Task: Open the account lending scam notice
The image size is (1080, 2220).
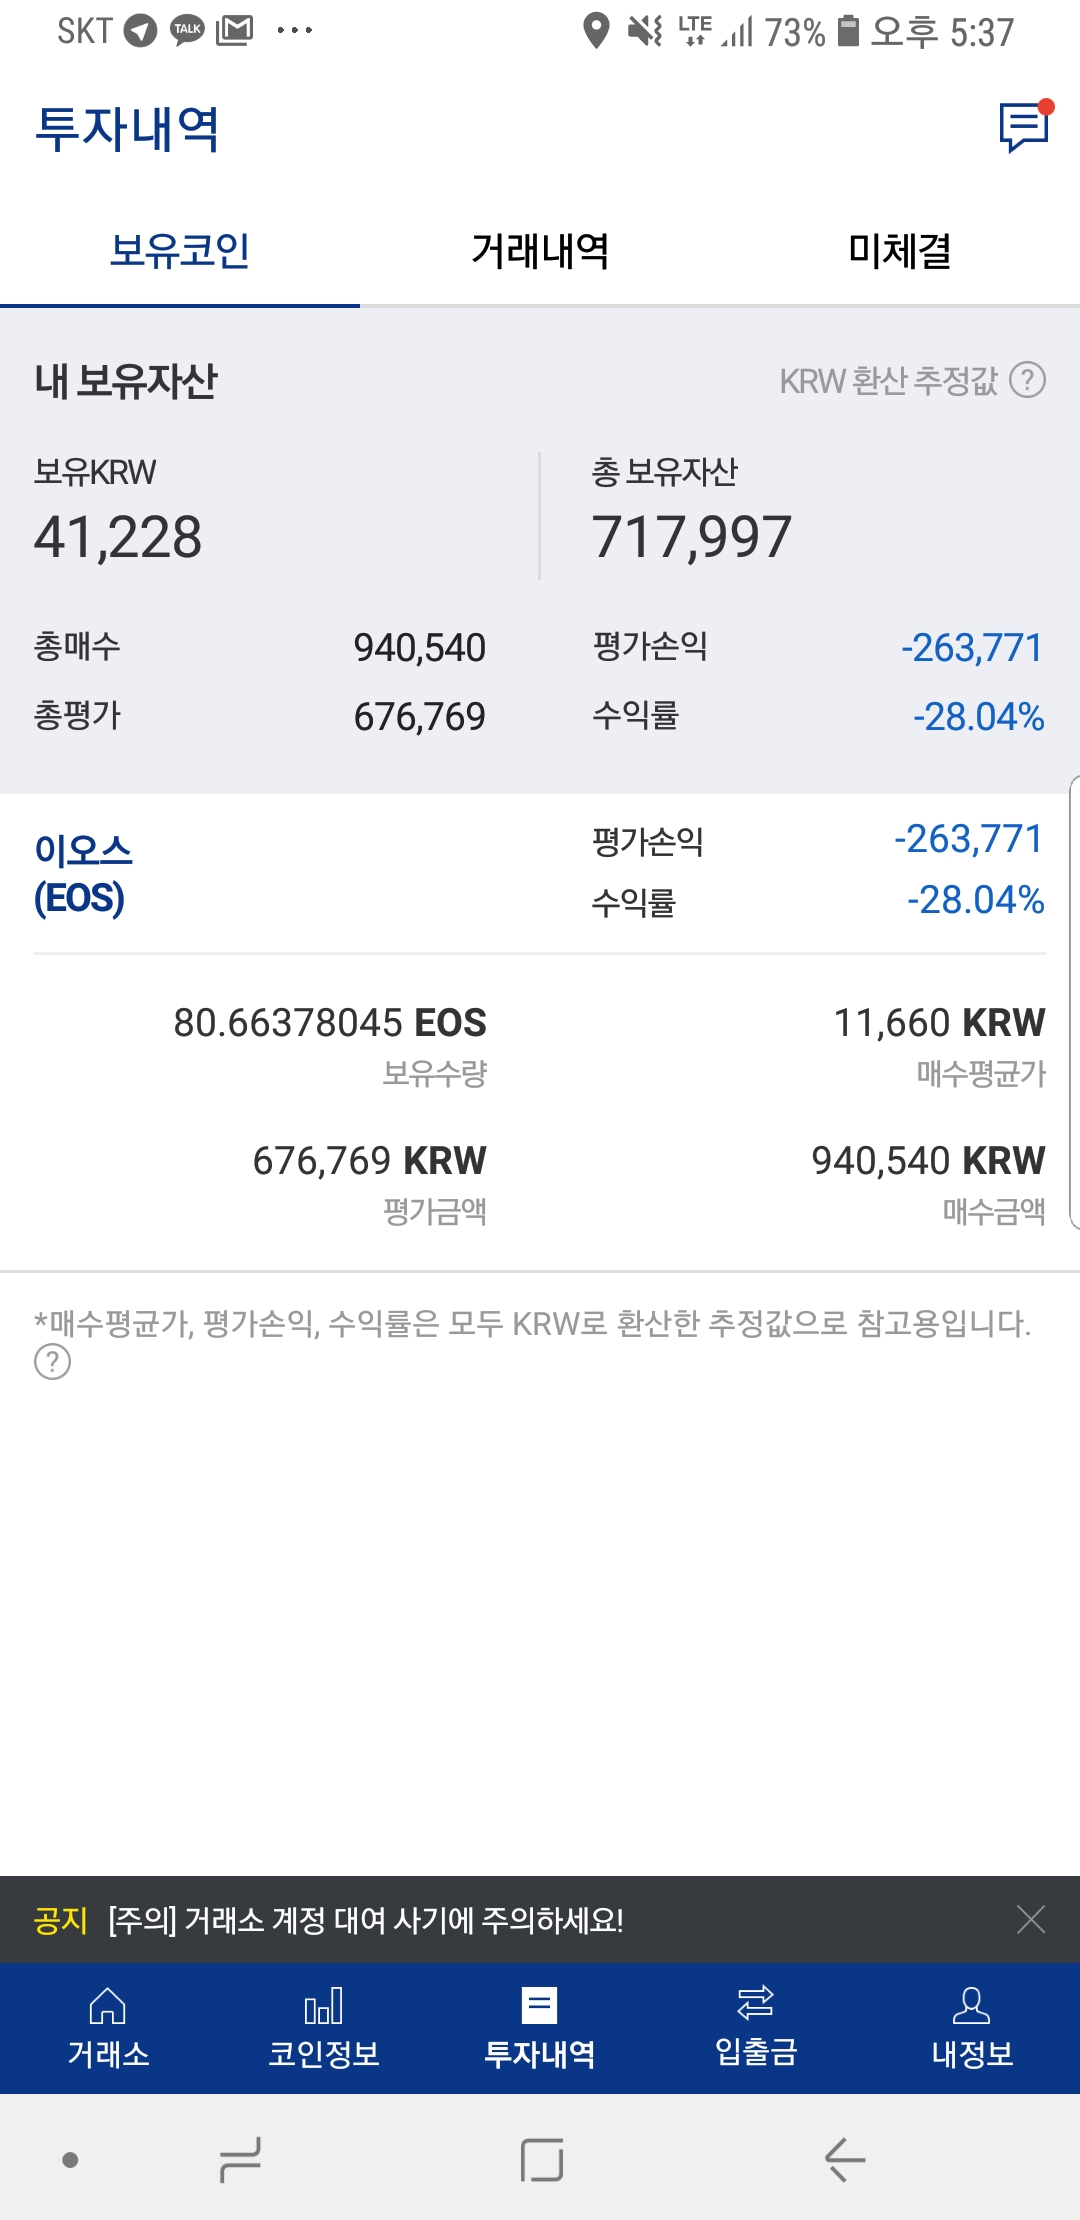Action: click(x=366, y=1920)
